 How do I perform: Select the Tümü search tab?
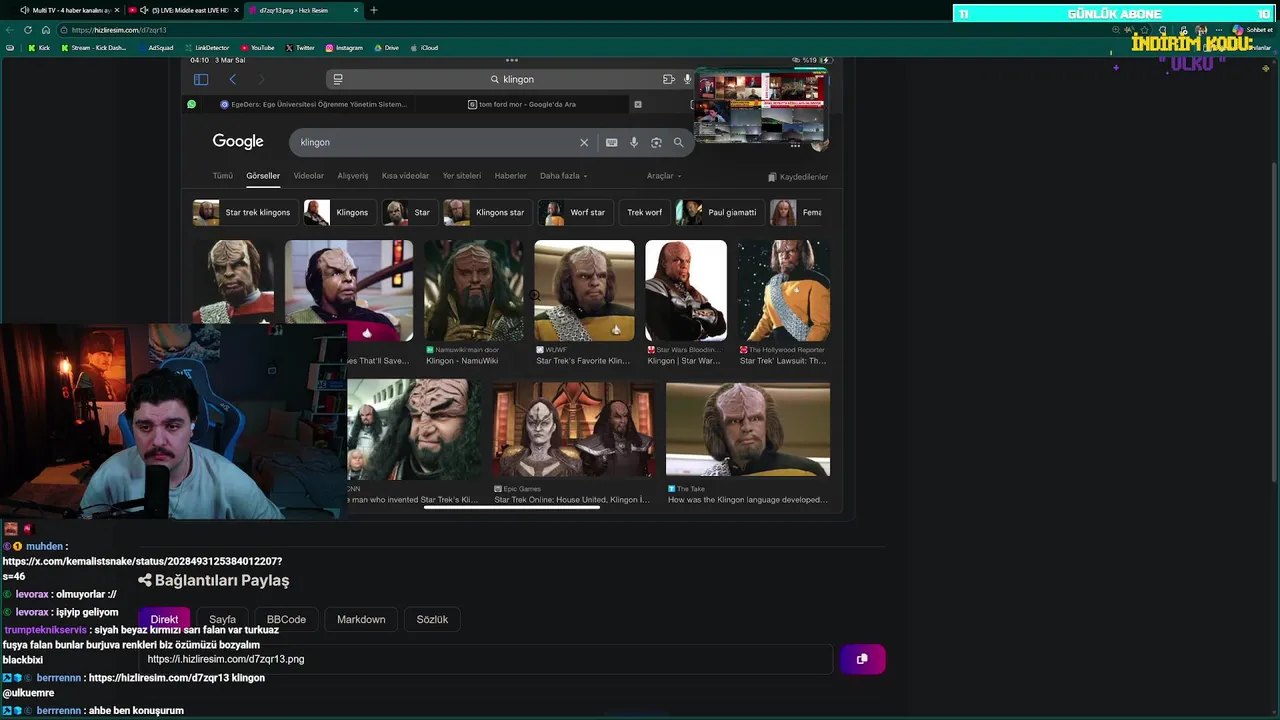(222, 176)
